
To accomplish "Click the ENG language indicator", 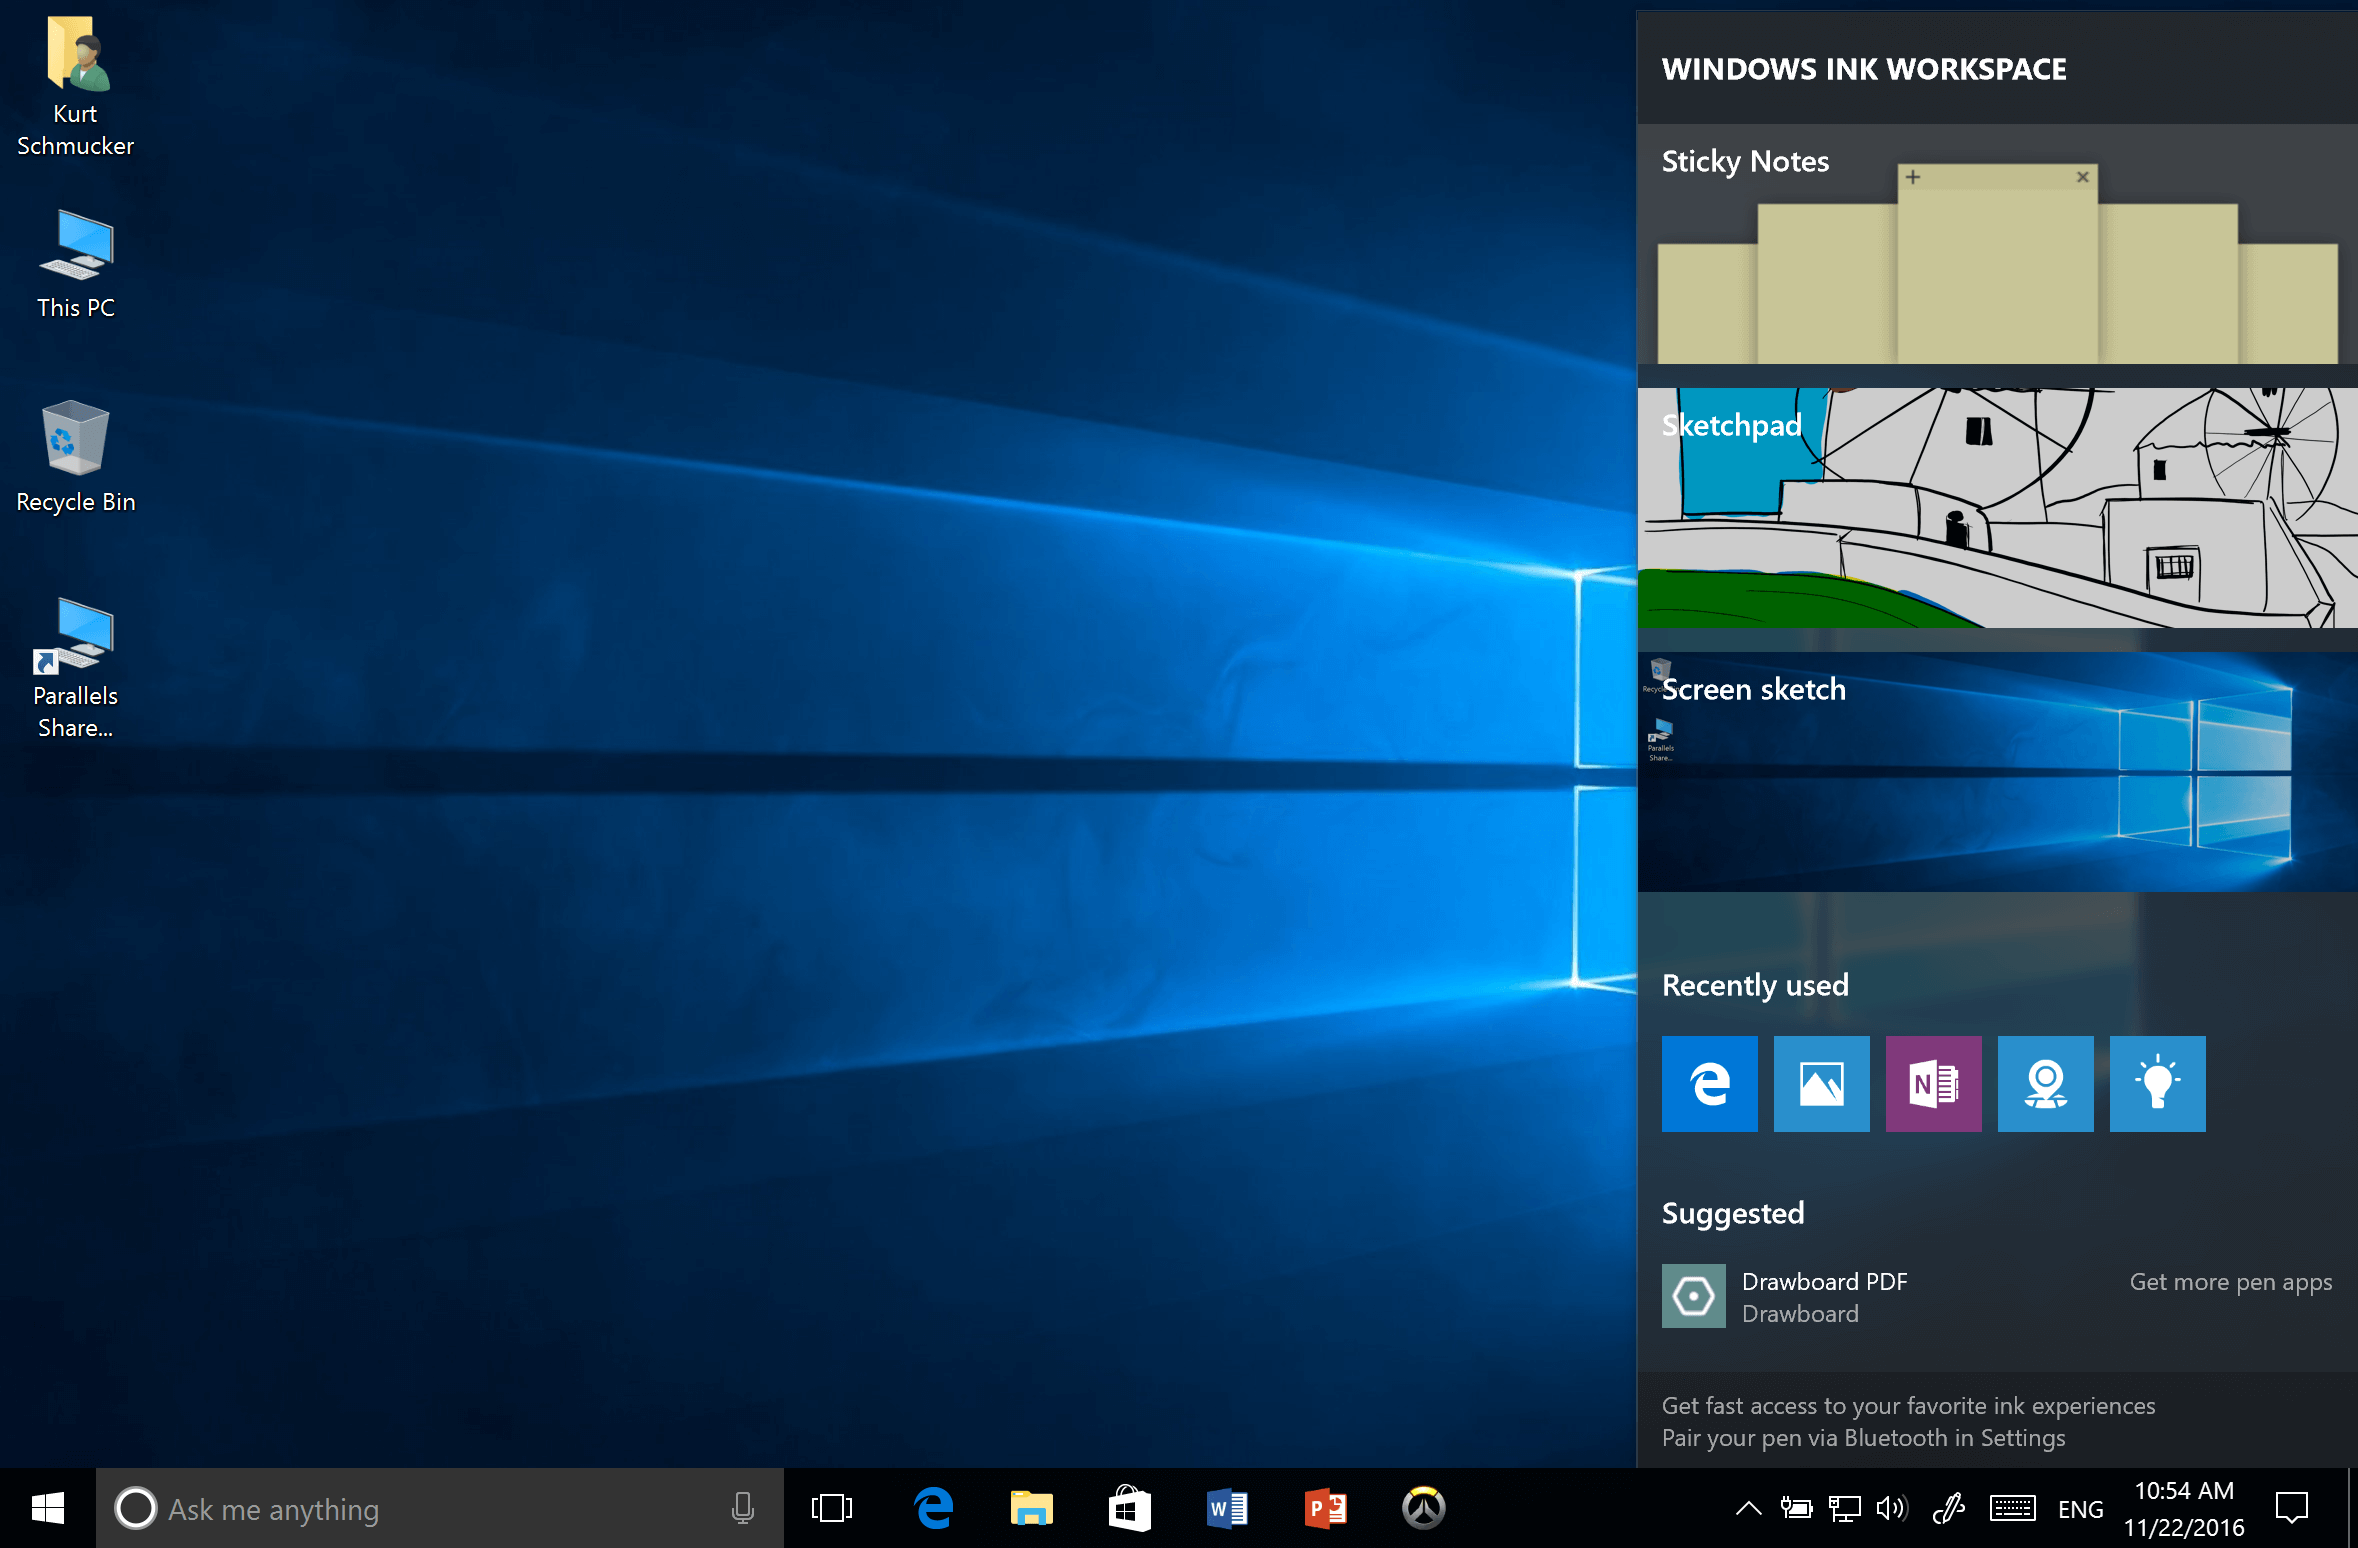I will click(2081, 1509).
